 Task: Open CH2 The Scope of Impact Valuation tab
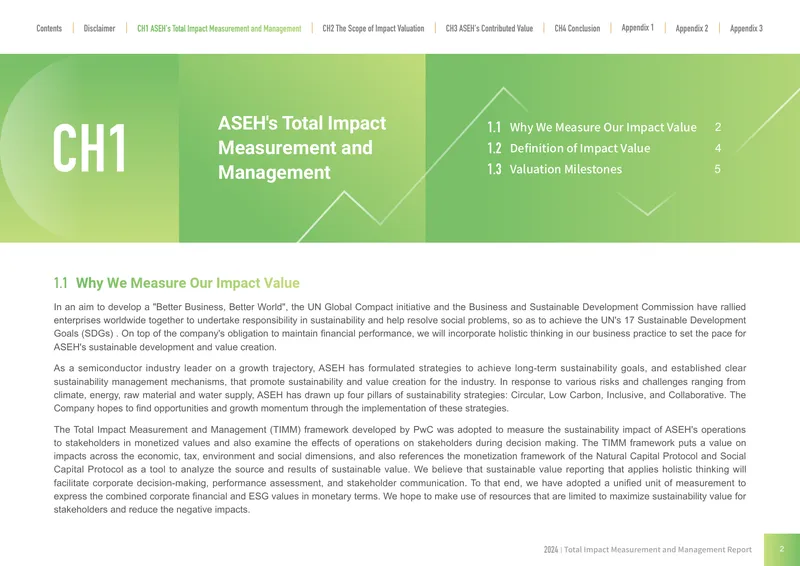point(373,28)
